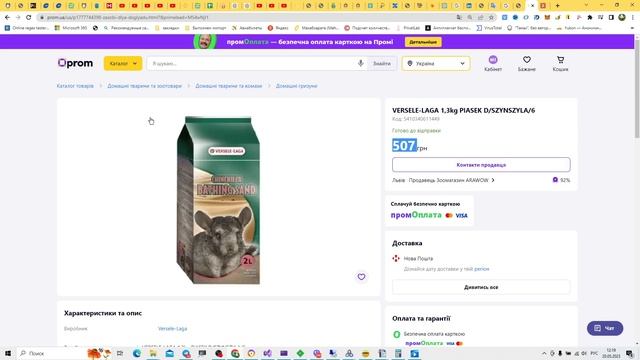Add product to favorites with heart icon
The image size is (640, 360).
361,277
